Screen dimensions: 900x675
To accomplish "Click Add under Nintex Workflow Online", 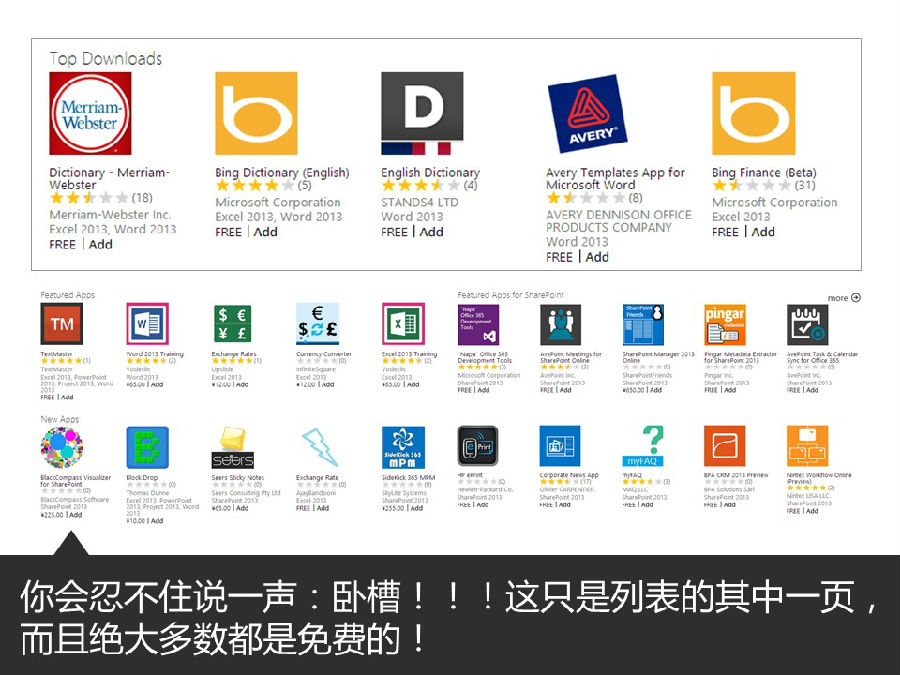I will pos(812,511).
